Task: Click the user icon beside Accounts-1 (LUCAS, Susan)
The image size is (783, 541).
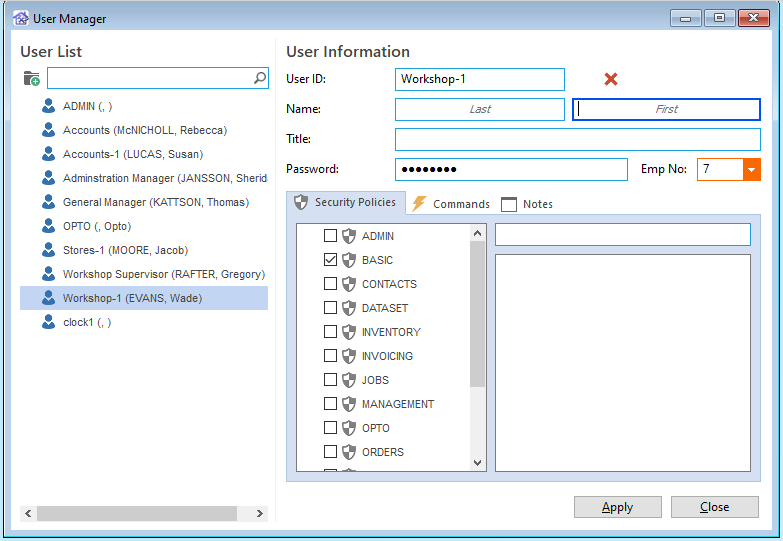Action: (48, 154)
